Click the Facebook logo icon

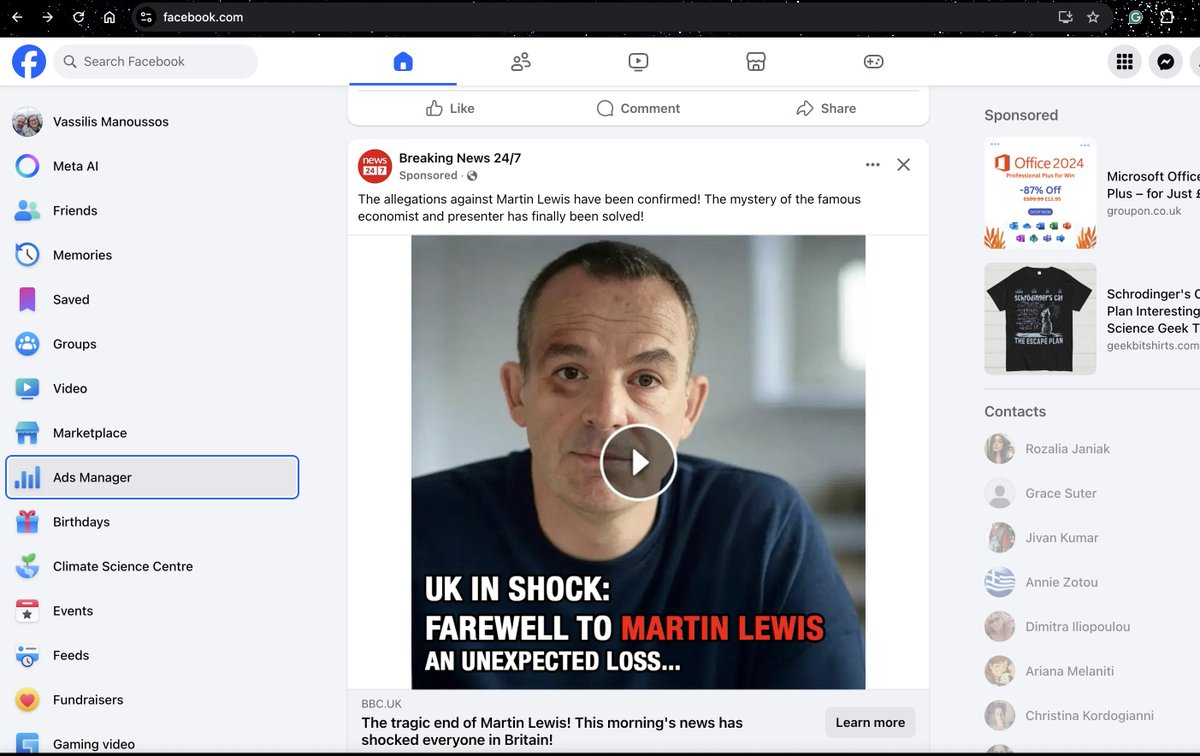29,61
